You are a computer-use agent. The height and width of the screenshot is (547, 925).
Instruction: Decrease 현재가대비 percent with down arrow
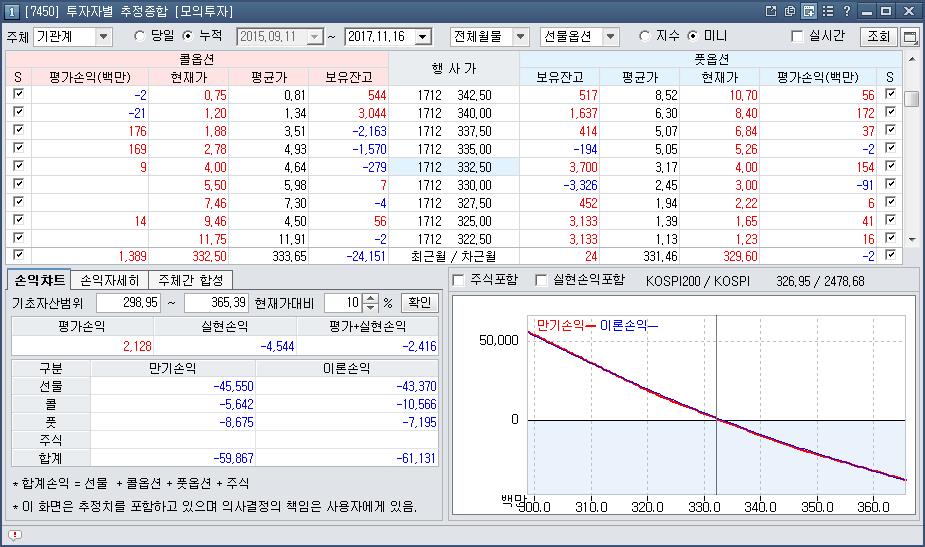coord(370,307)
